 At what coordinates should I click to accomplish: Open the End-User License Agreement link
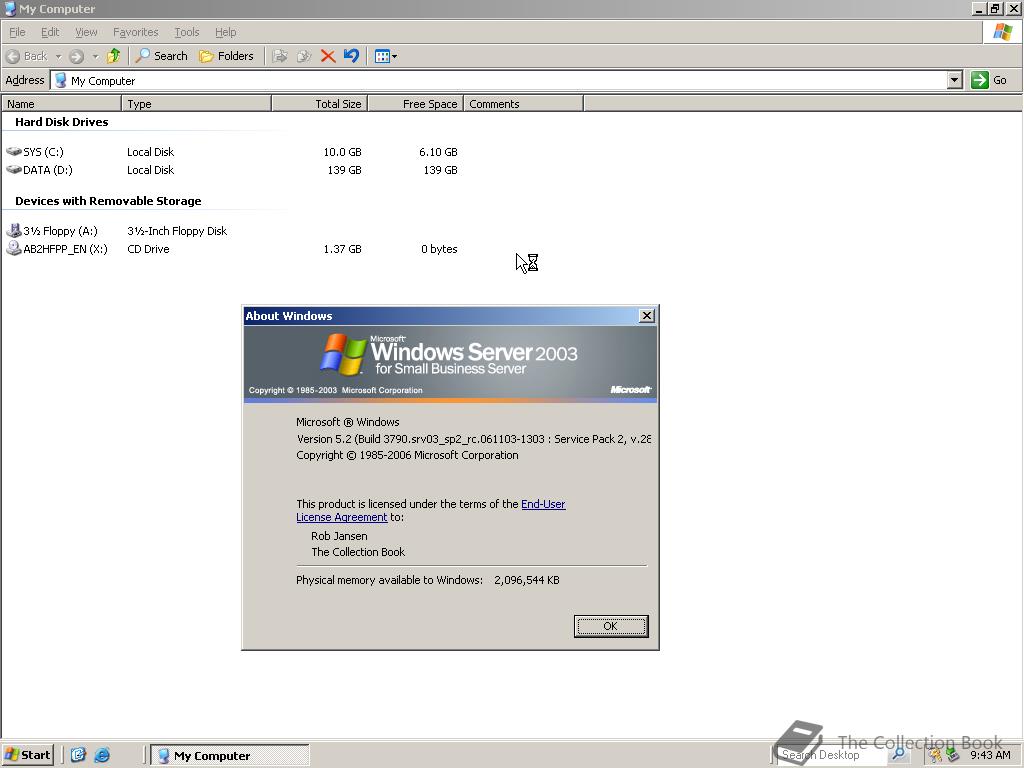[x=431, y=511]
